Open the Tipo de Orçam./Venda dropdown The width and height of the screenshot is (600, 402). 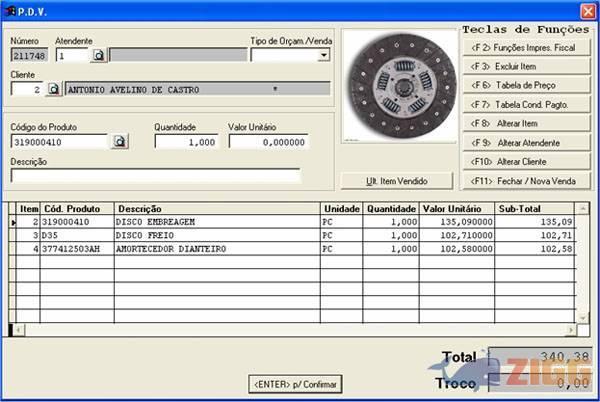tap(323, 56)
